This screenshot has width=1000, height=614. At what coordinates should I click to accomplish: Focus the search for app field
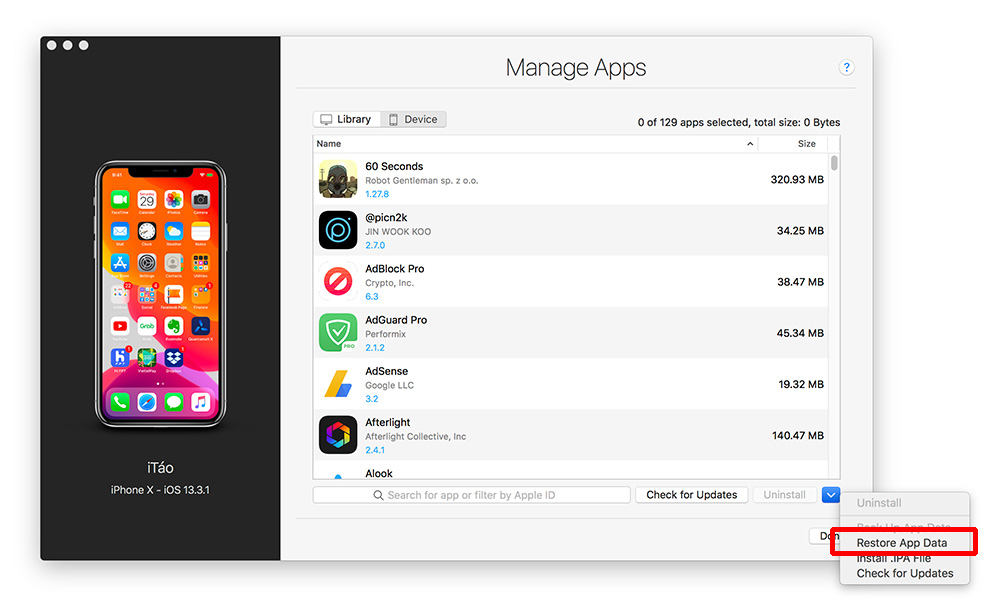click(471, 495)
